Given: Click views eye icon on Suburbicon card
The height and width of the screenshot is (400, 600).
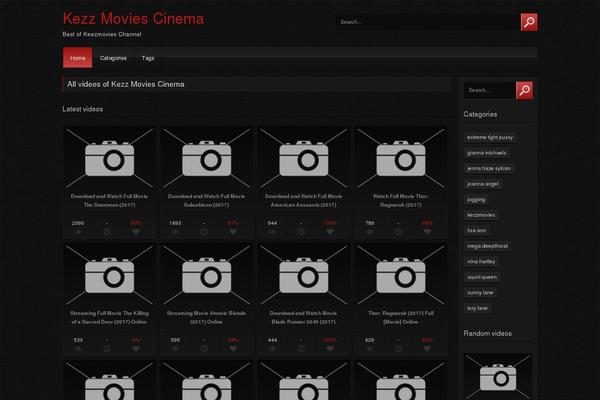Looking at the screenshot, I should click(x=175, y=232).
